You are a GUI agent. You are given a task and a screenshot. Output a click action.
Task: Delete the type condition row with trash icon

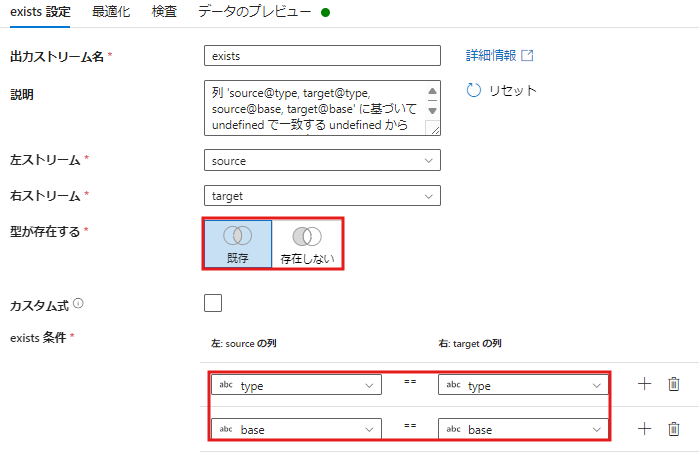674,384
